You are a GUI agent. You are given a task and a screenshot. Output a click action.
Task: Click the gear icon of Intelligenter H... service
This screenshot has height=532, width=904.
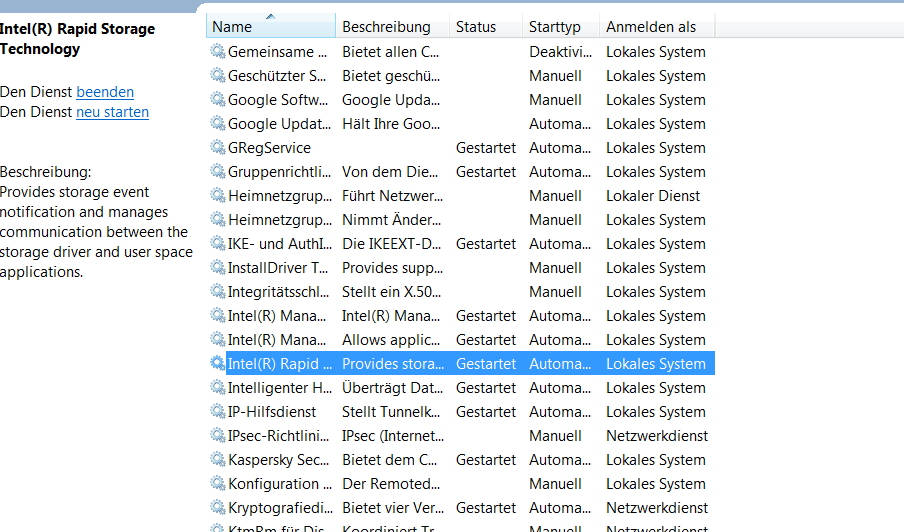(x=218, y=388)
